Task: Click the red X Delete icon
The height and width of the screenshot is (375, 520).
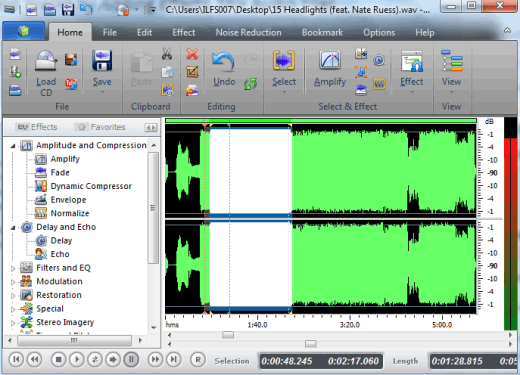Action: coord(192,54)
